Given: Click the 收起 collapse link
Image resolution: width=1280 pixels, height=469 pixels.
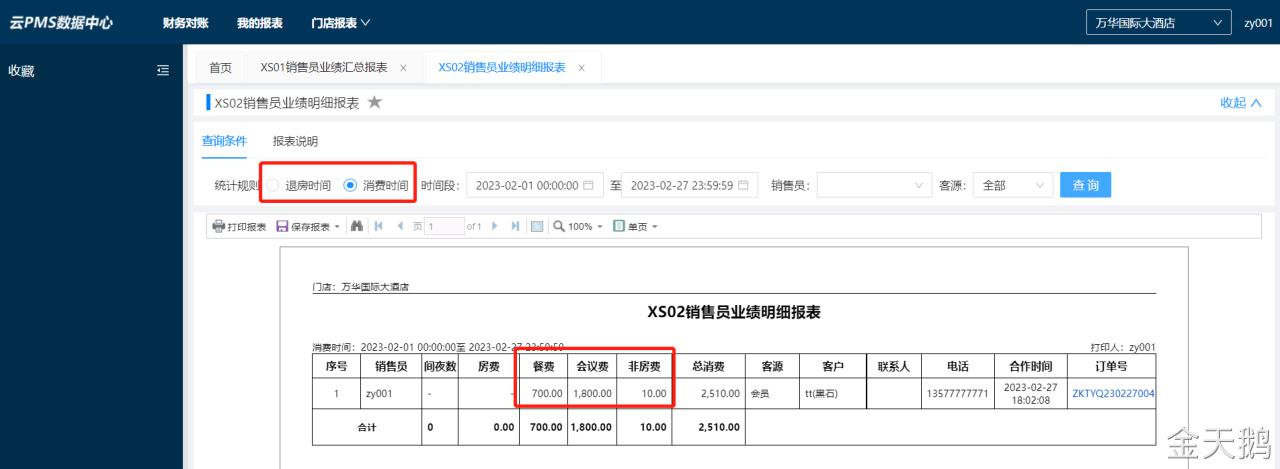Looking at the screenshot, I should click(1241, 102).
